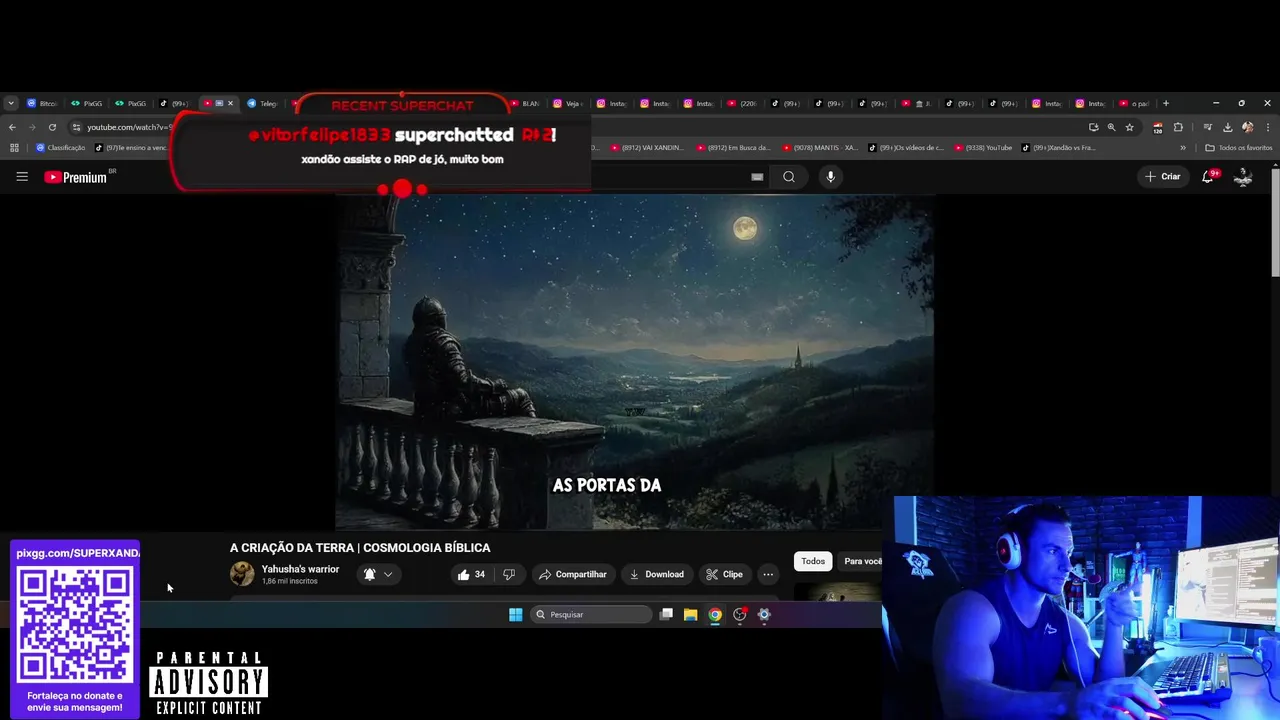This screenshot has width=1280, height=720.
Task: Switch to the Veja Instagram tab
Action: (x=569, y=103)
